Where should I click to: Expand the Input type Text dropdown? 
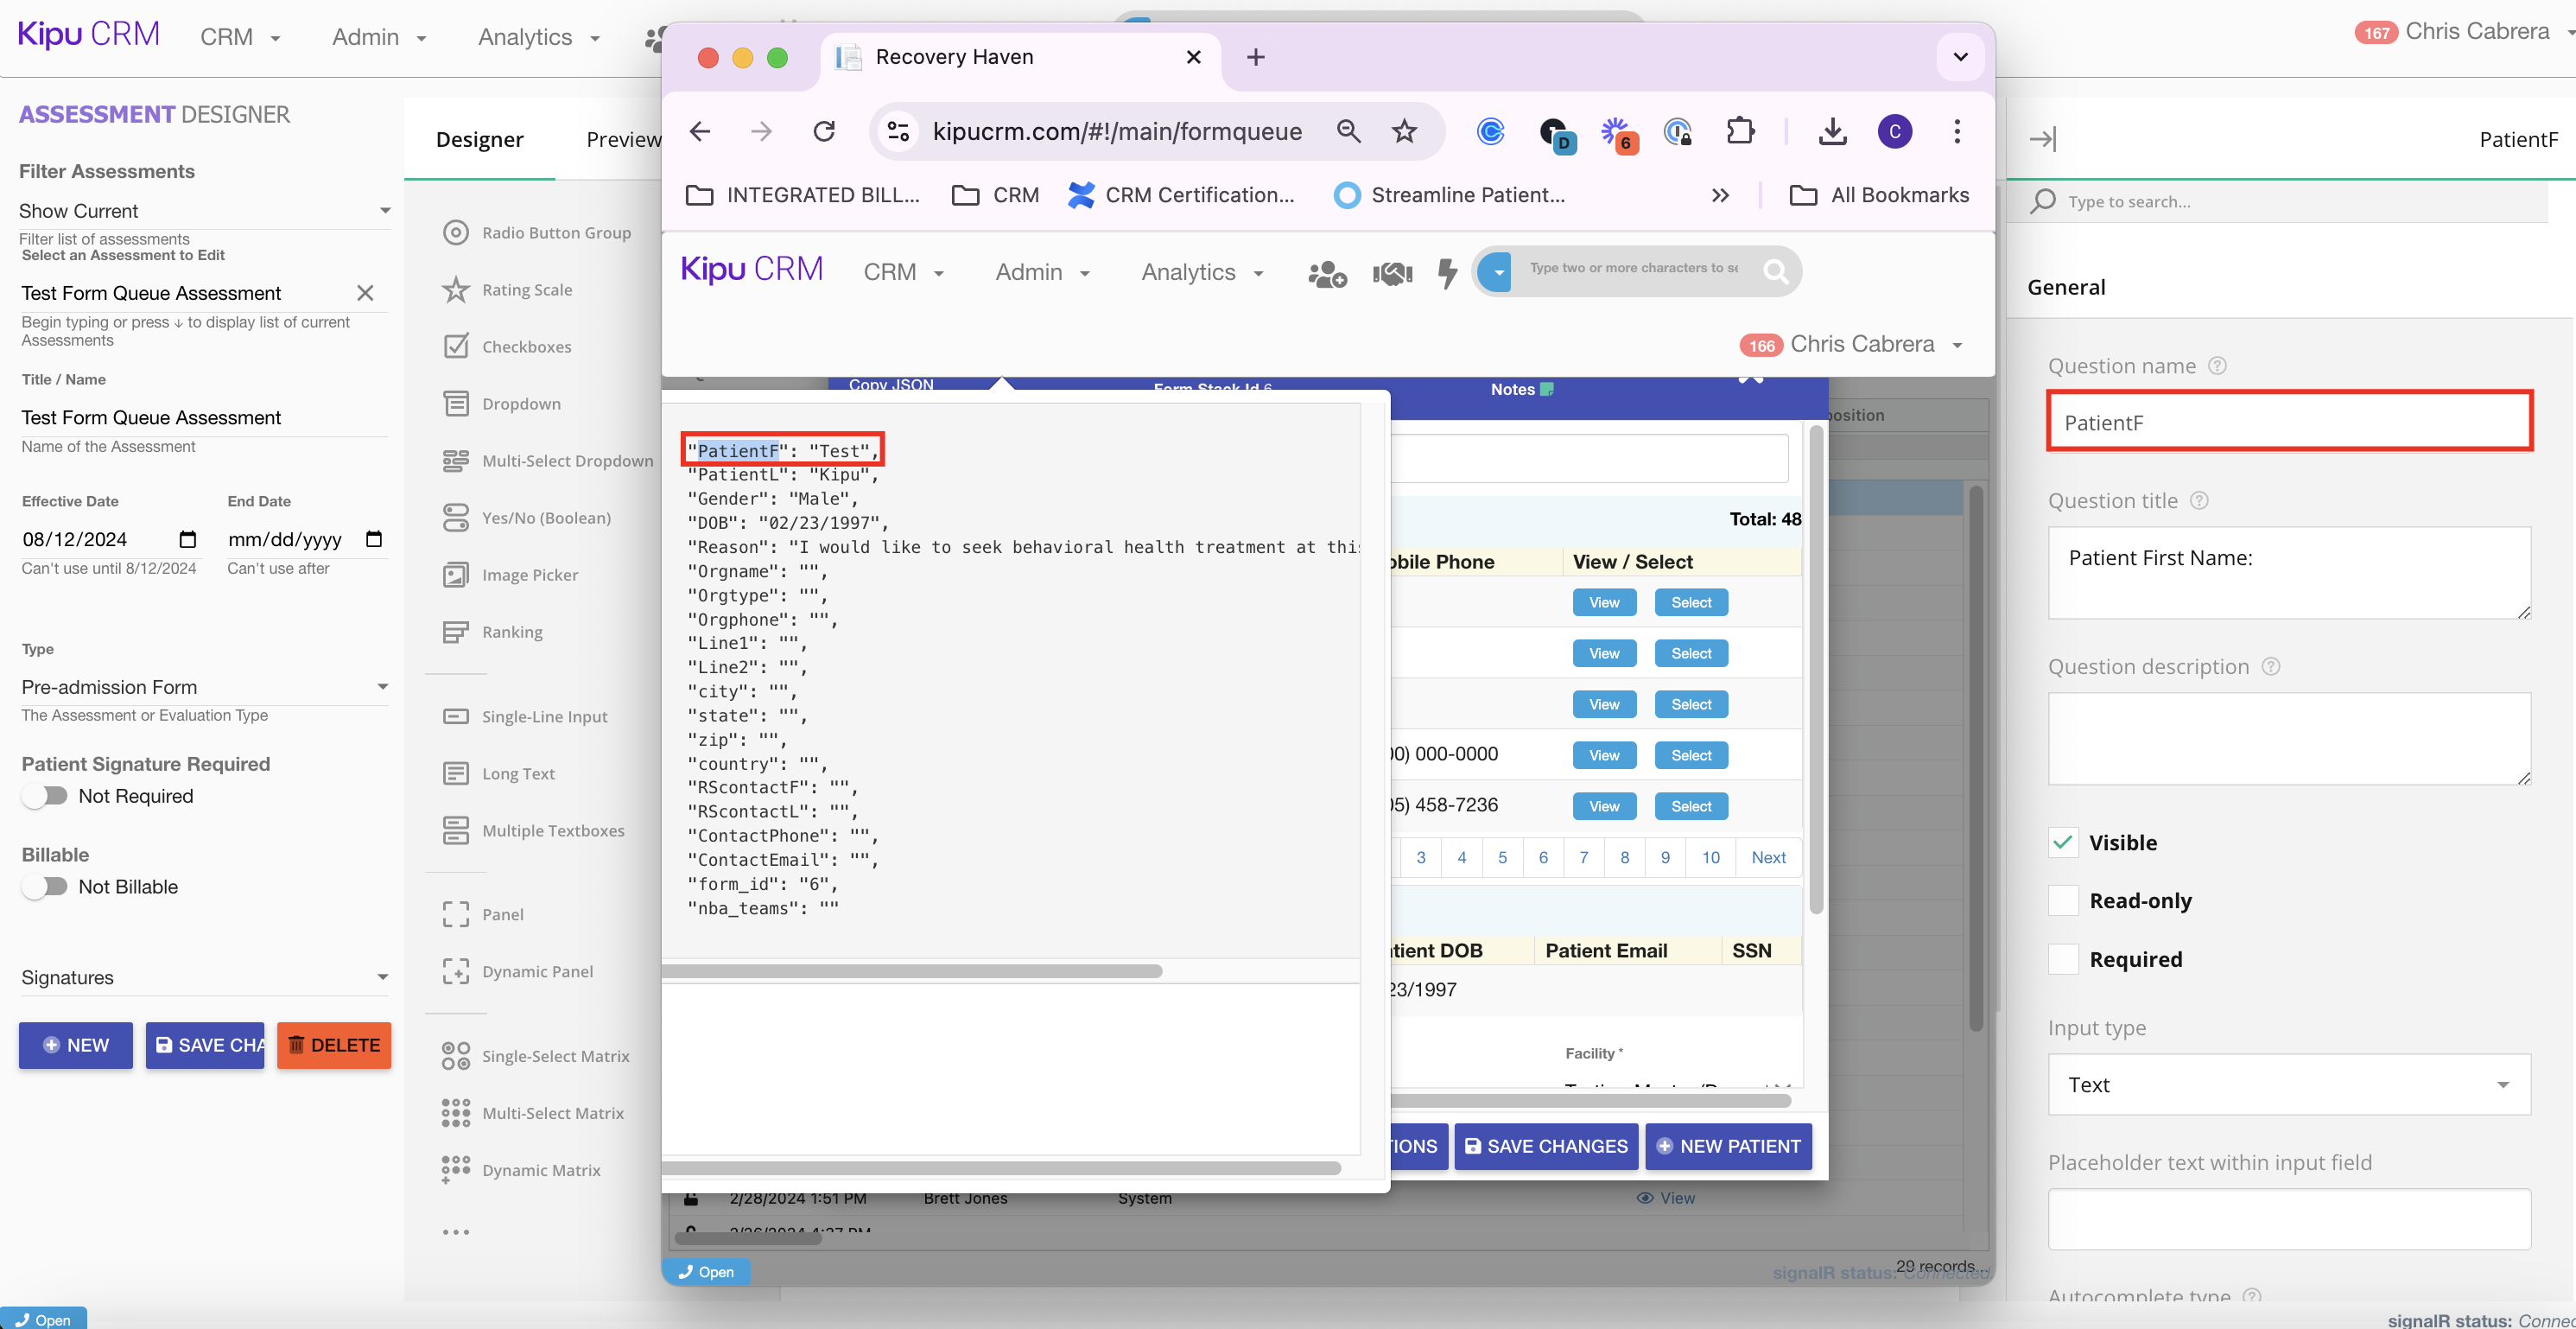click(2288, 1085)
